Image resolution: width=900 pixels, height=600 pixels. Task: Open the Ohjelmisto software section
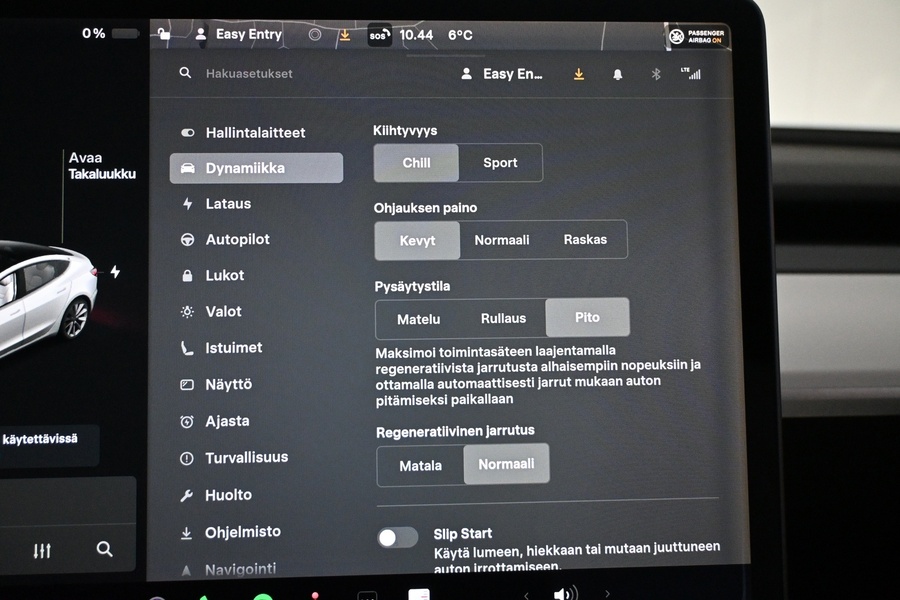[242, 532]
